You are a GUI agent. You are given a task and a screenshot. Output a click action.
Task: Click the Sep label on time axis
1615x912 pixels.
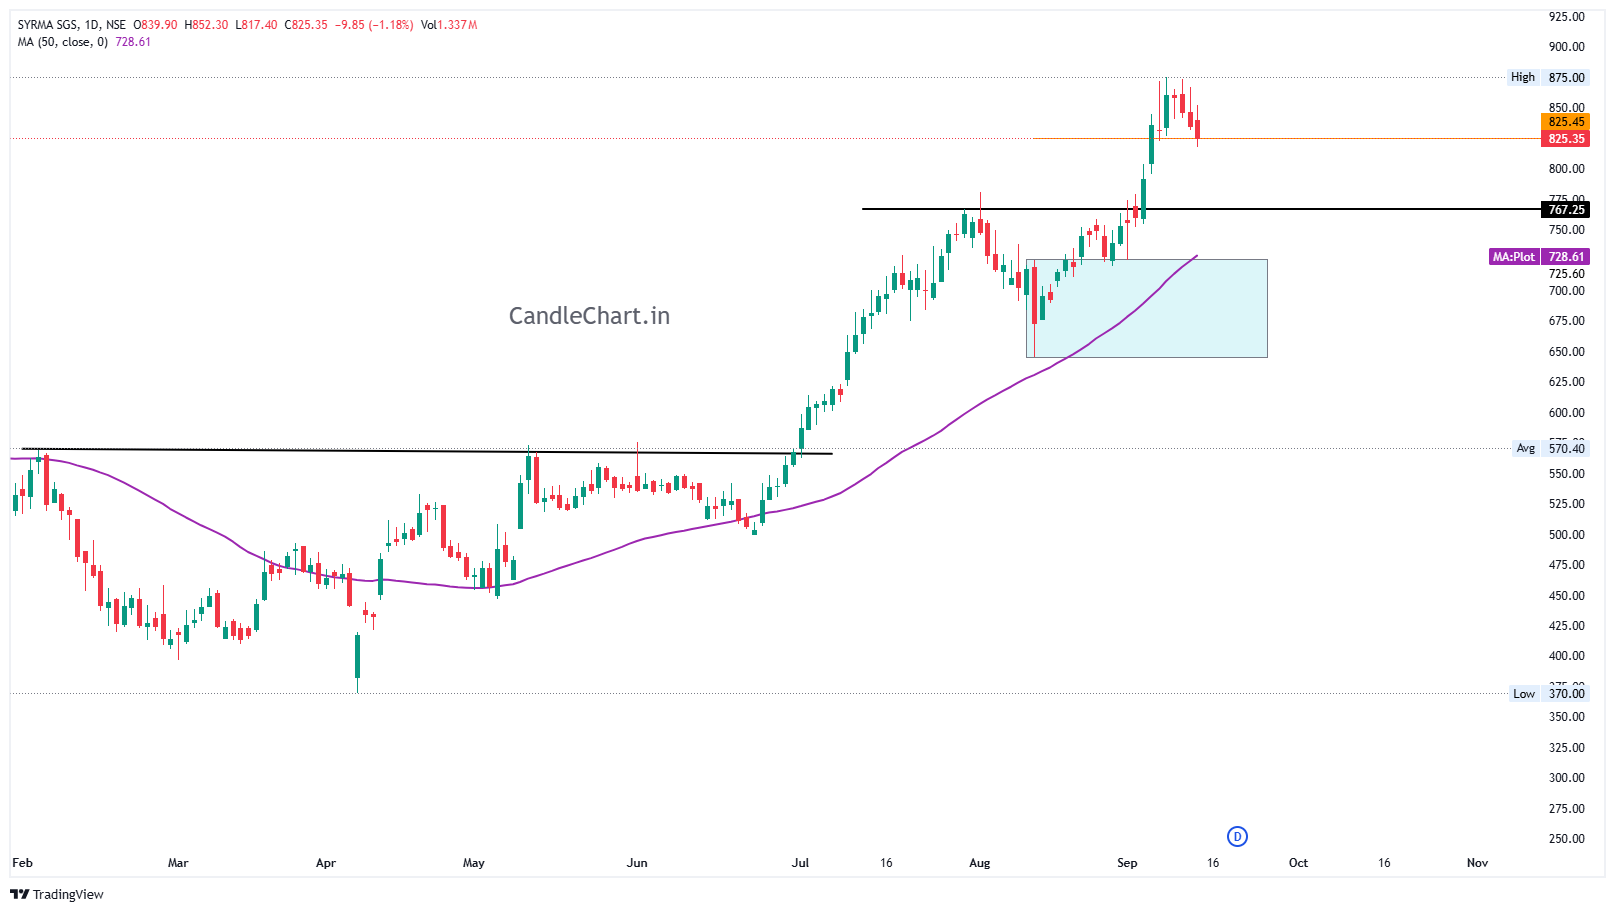click(1127, 863)
